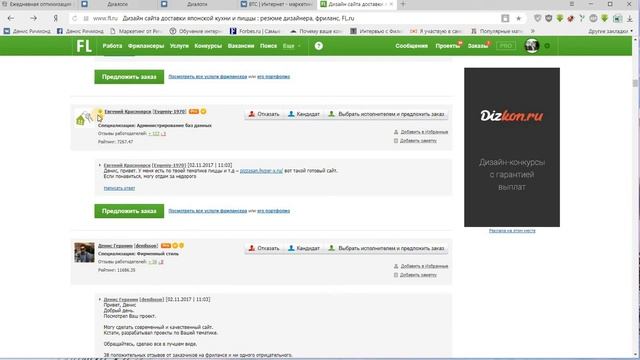Open the 'Вакансии' menu item
The width and height of the screenshot is (640, 360).
[241, 46]
